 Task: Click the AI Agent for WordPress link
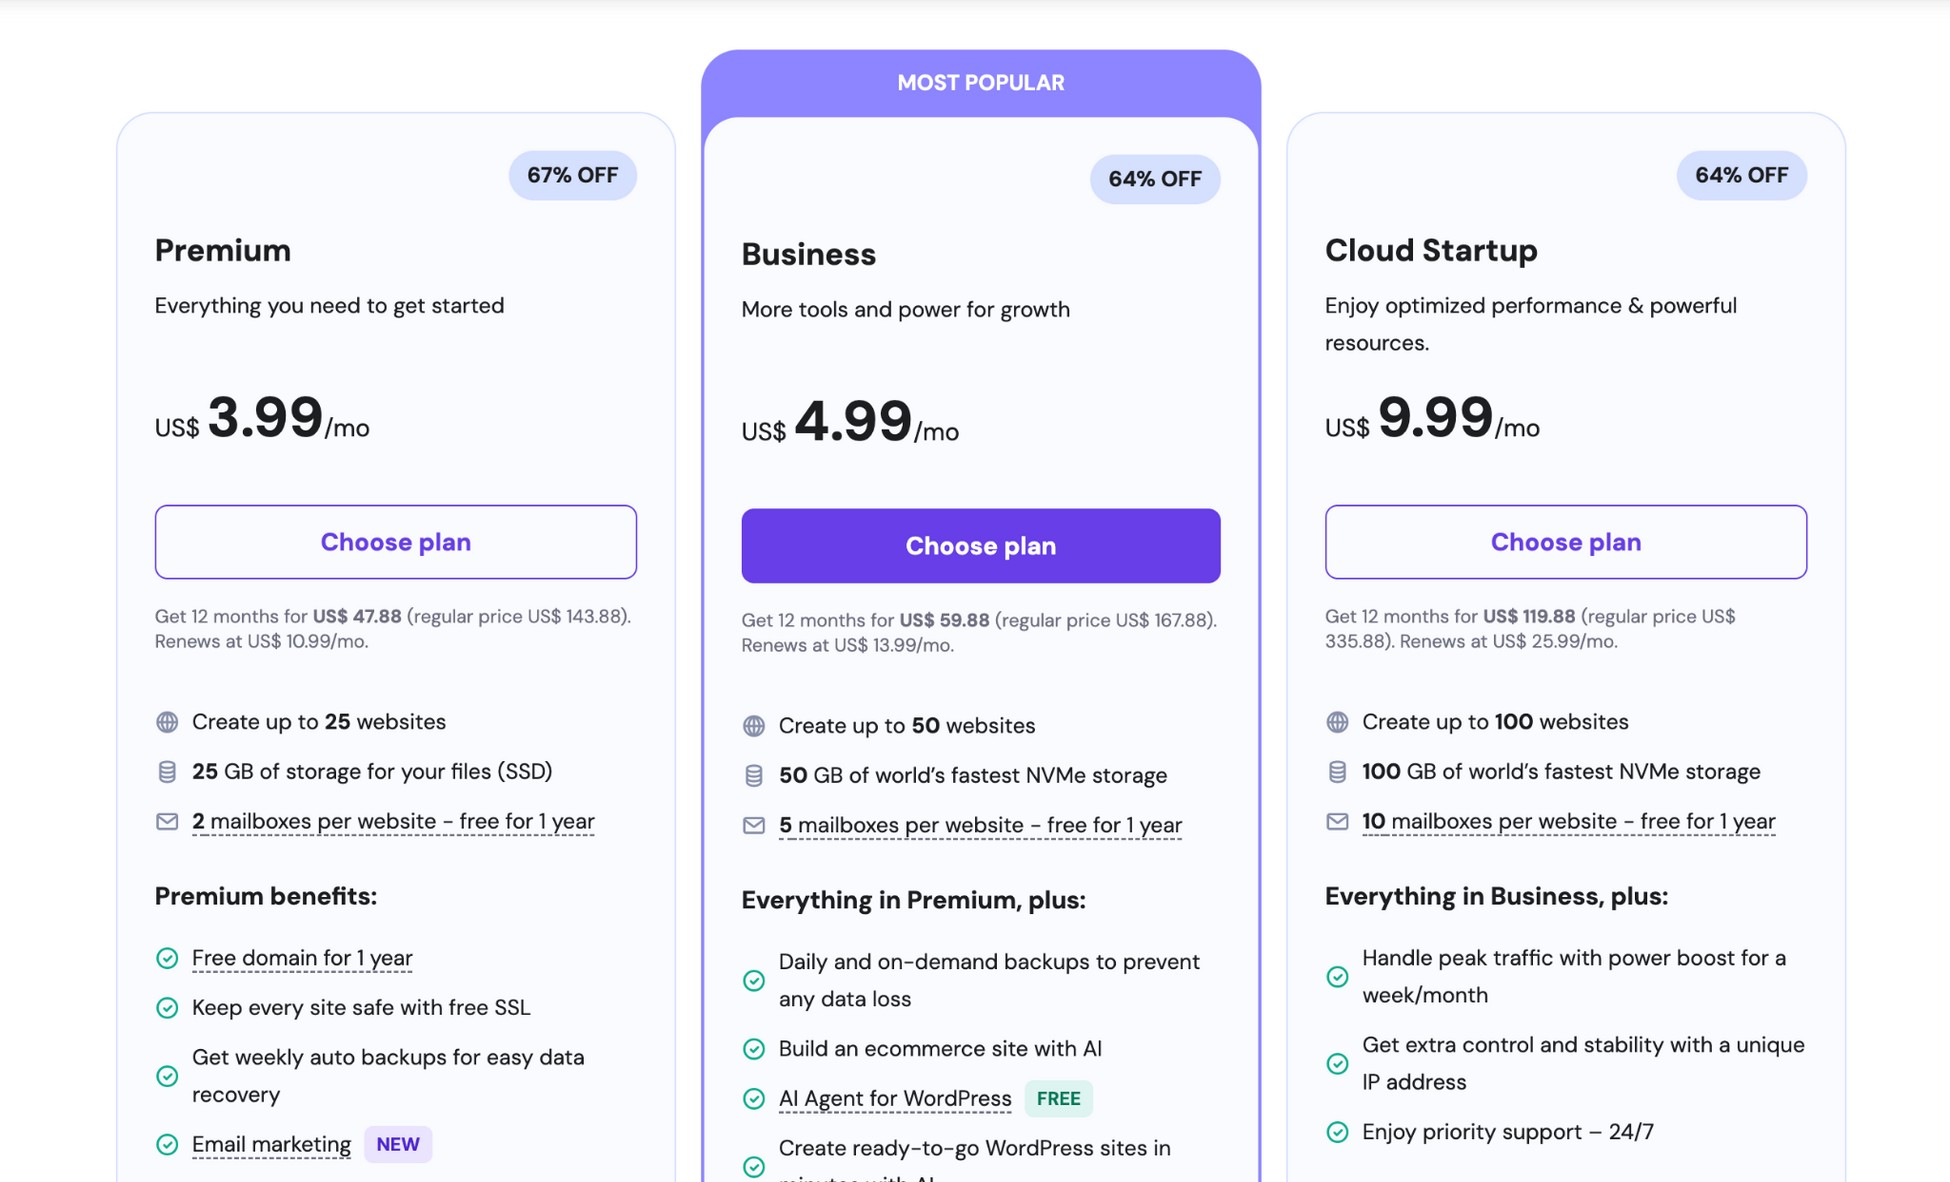click(895, 1098)
